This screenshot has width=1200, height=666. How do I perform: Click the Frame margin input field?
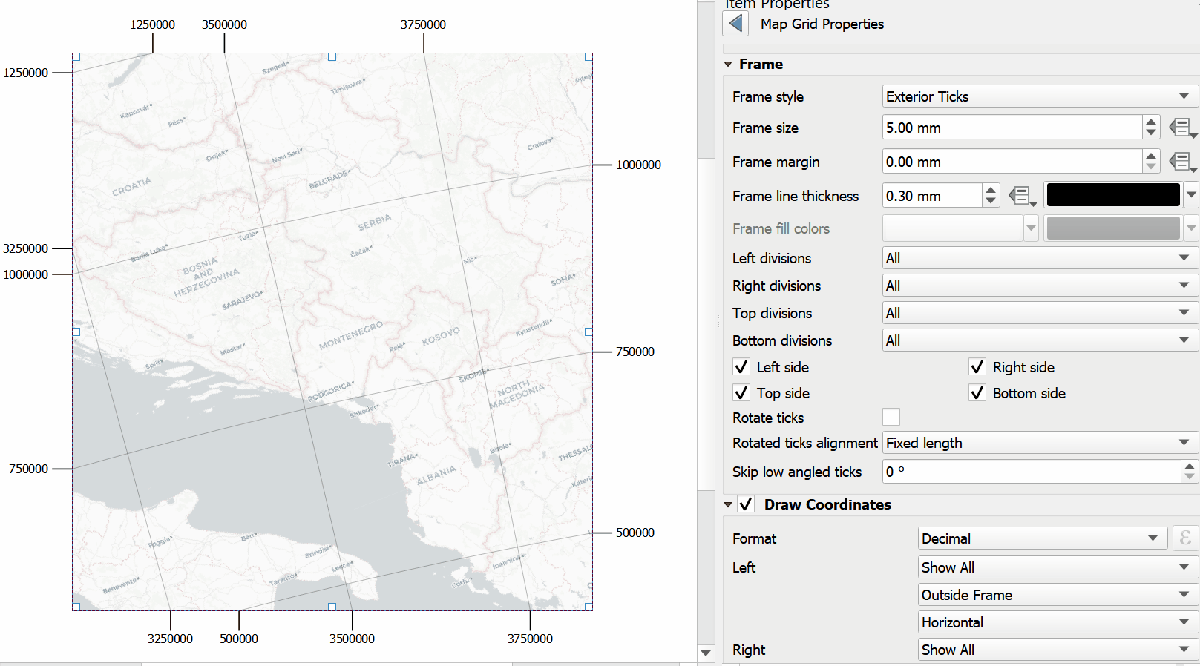pyautogui.click(x=1010, y=162)
